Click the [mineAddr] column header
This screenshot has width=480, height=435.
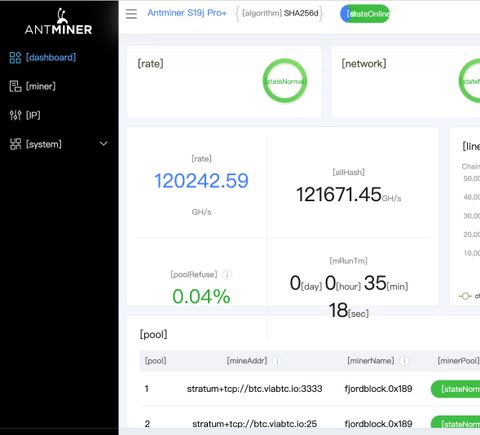point(247,361)
